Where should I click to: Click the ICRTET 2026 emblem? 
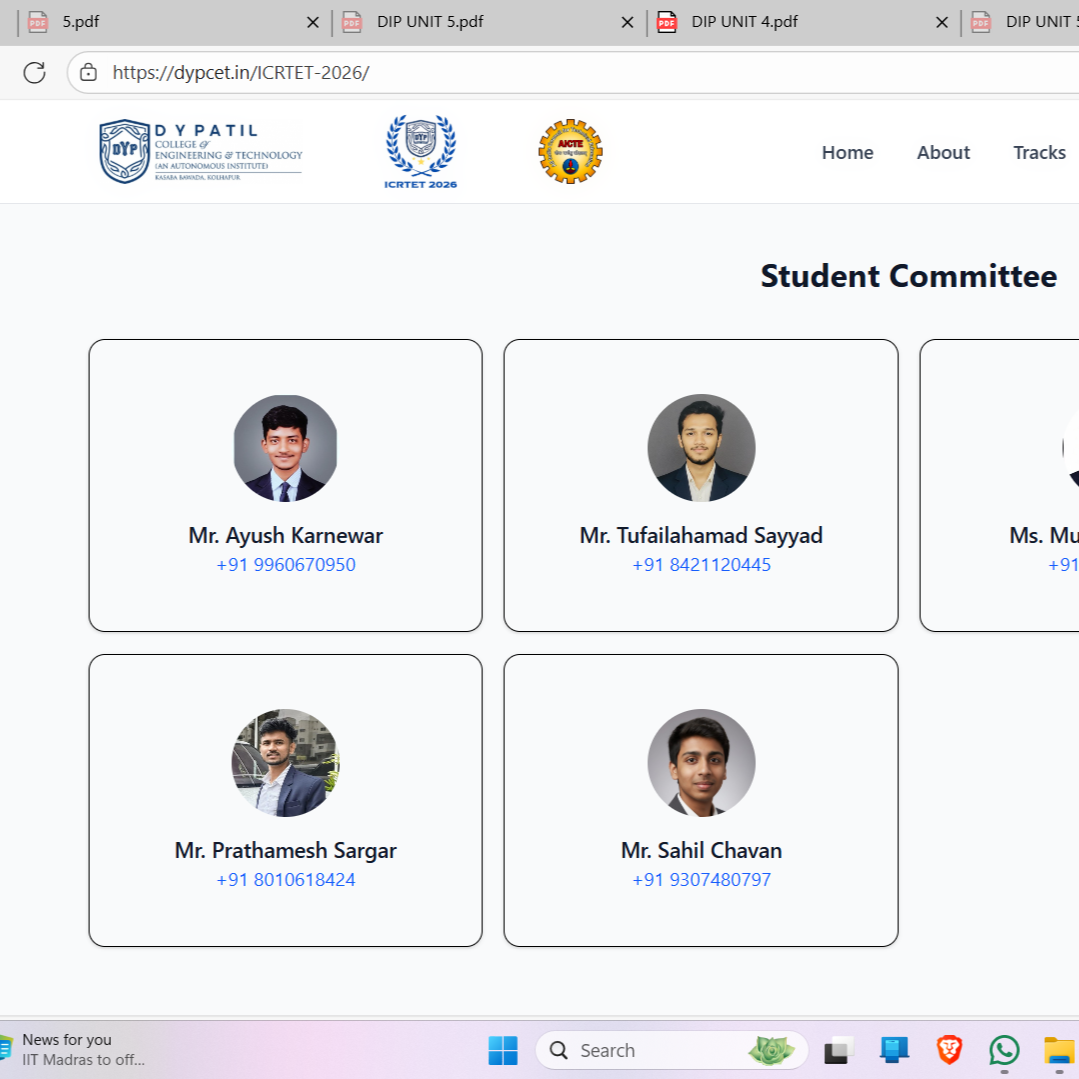coord(421,150)
